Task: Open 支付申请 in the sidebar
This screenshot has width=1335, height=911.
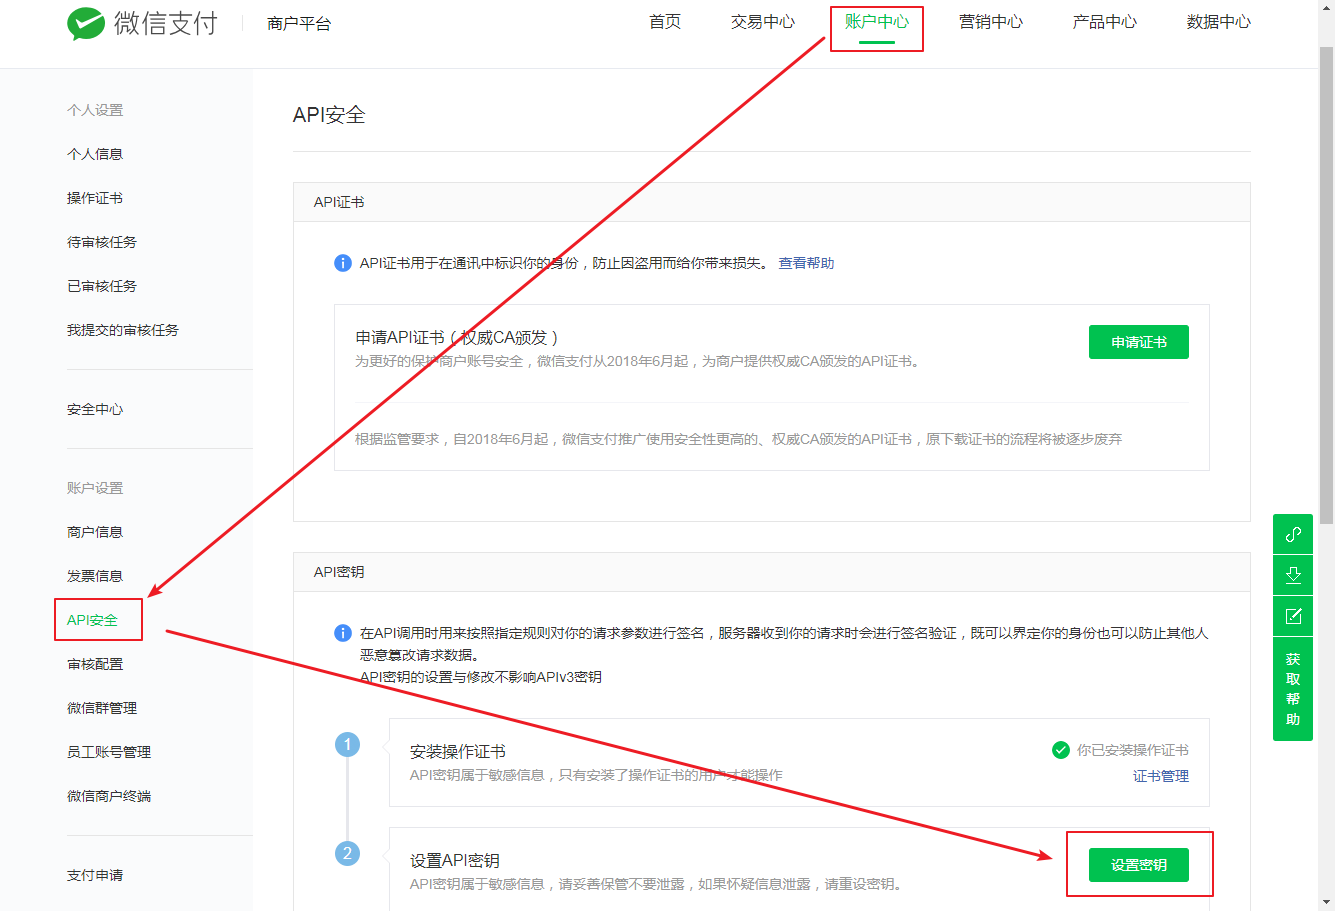Action: (x=95, y=875)
